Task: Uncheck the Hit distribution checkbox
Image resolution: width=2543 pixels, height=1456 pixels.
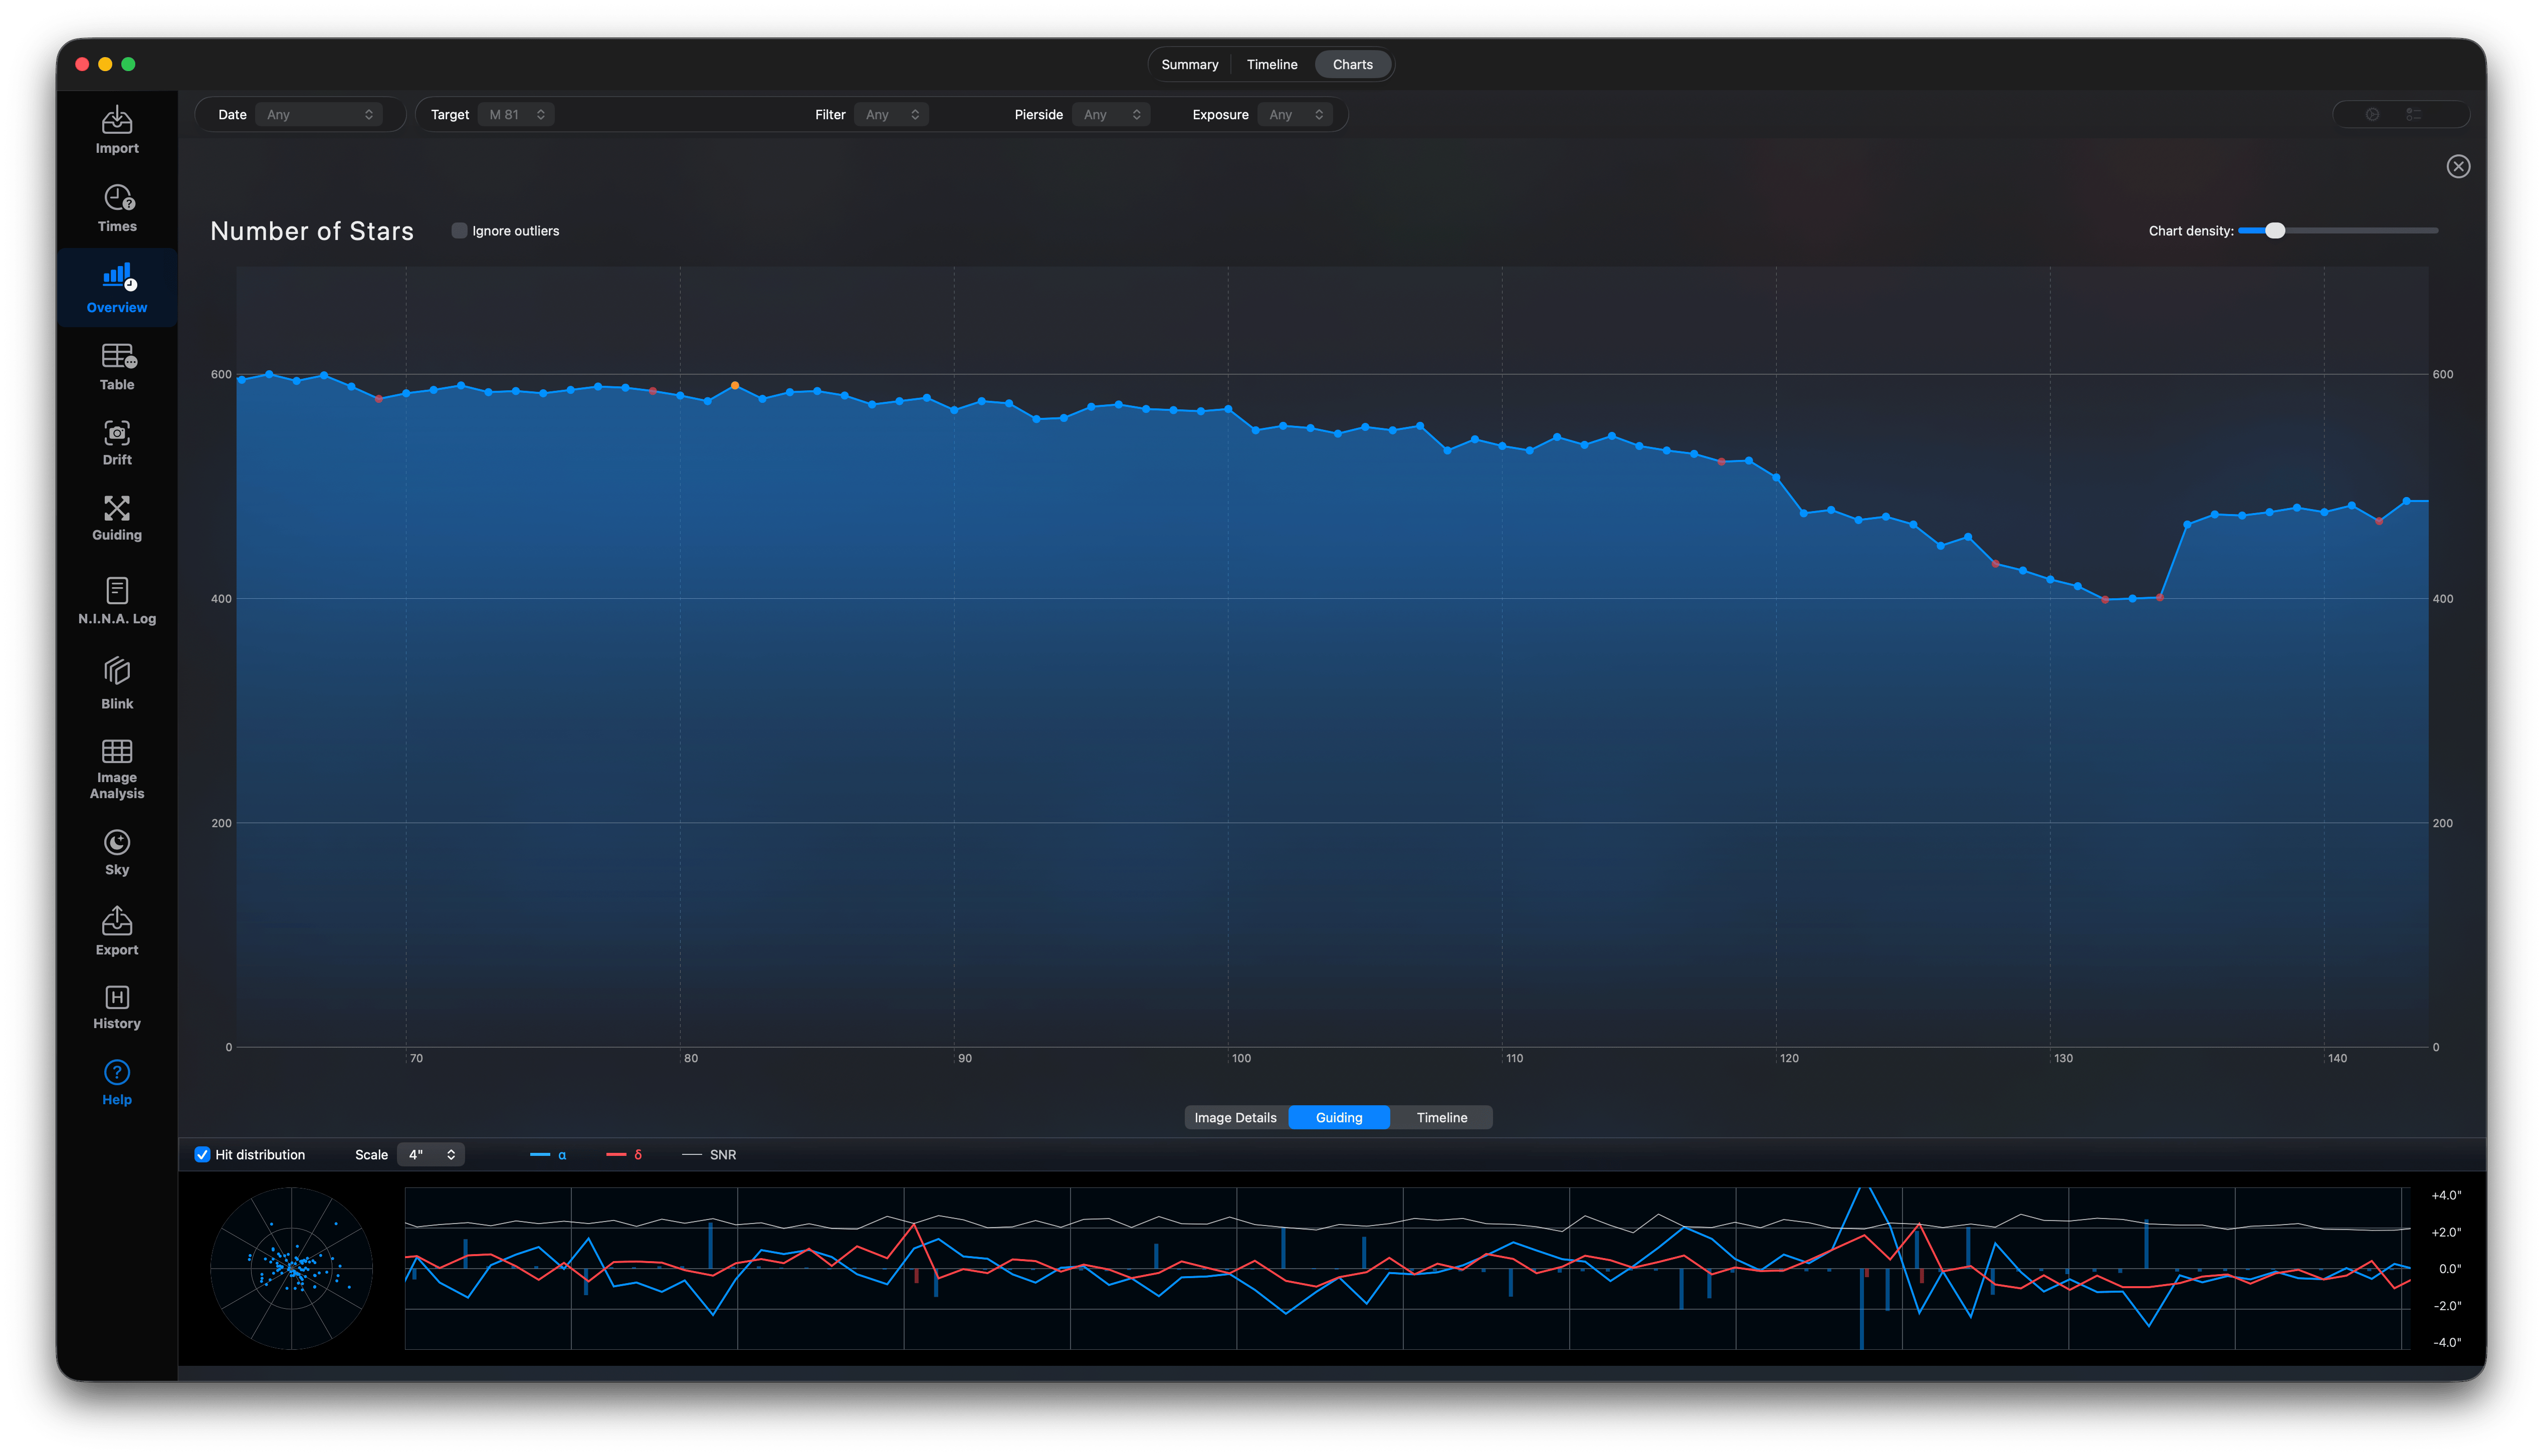Action: click(202, 1154)
